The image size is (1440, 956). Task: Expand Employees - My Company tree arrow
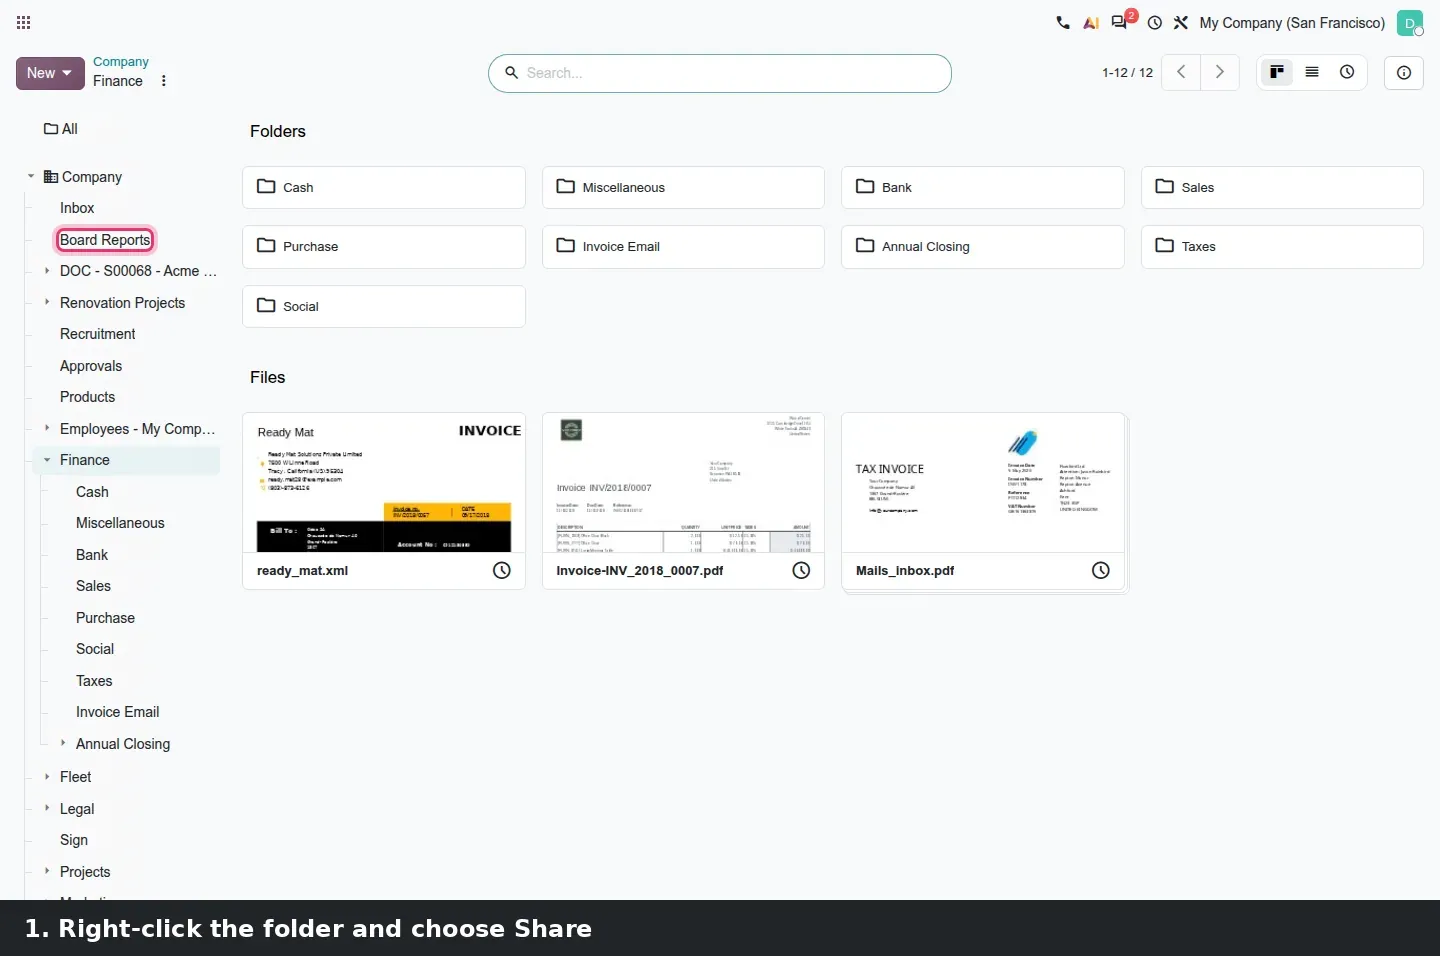pyautogui.click(x=47, y=427)
